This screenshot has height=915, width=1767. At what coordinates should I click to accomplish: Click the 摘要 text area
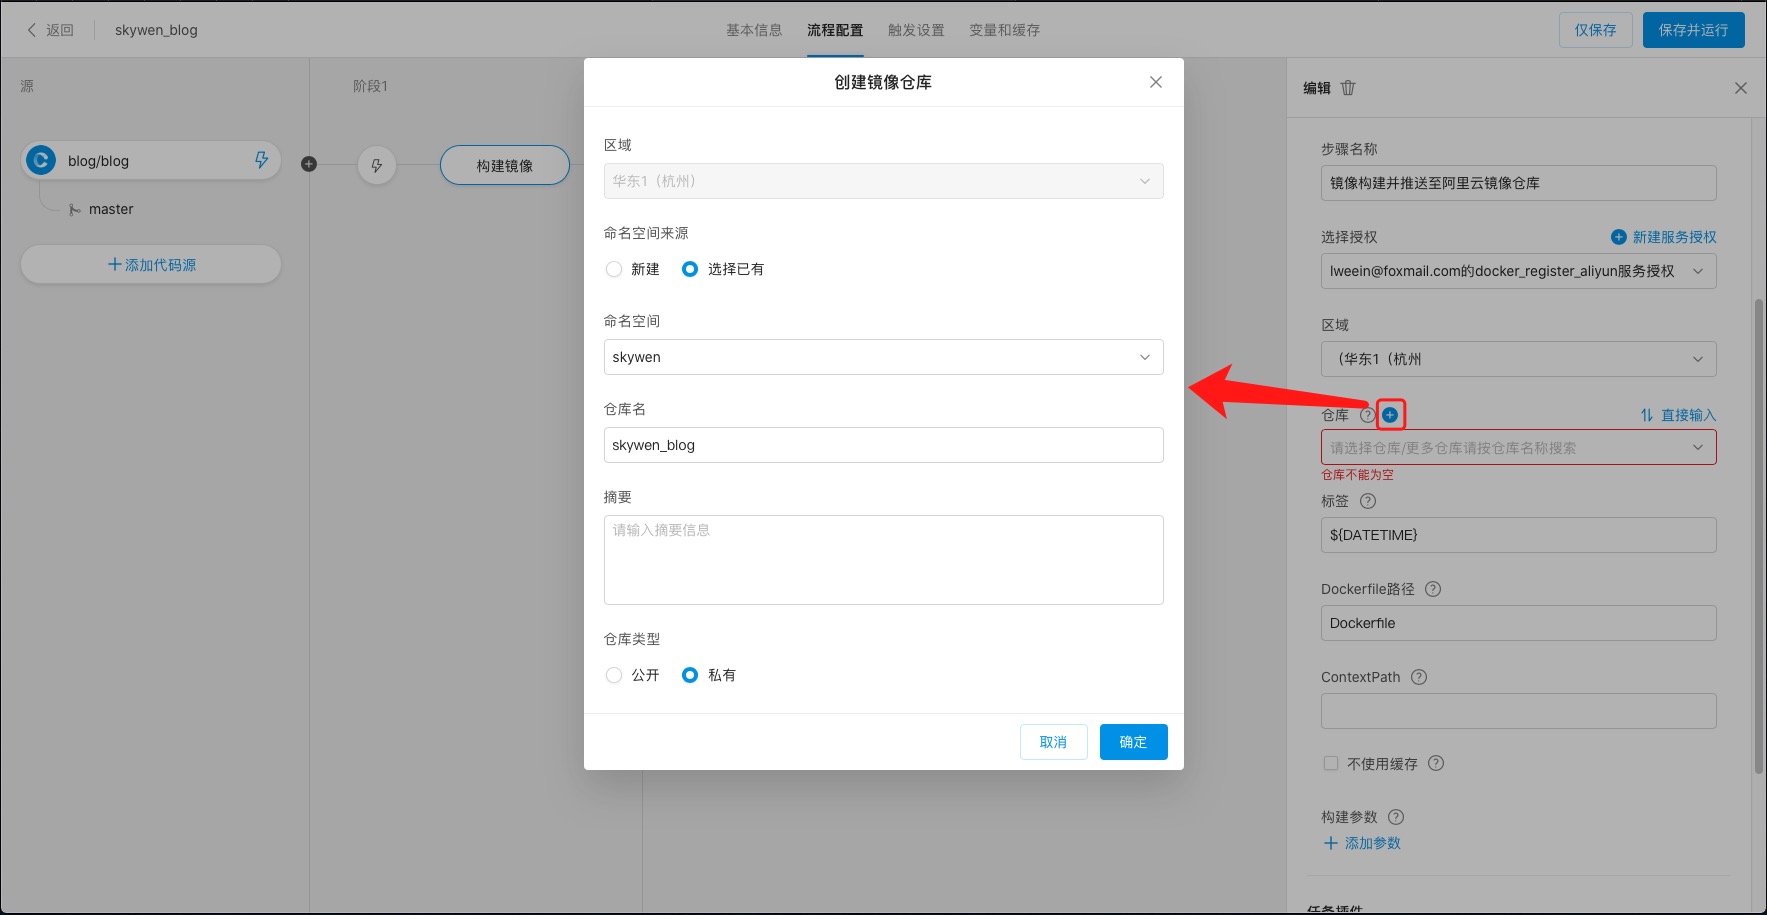point(884,560)
